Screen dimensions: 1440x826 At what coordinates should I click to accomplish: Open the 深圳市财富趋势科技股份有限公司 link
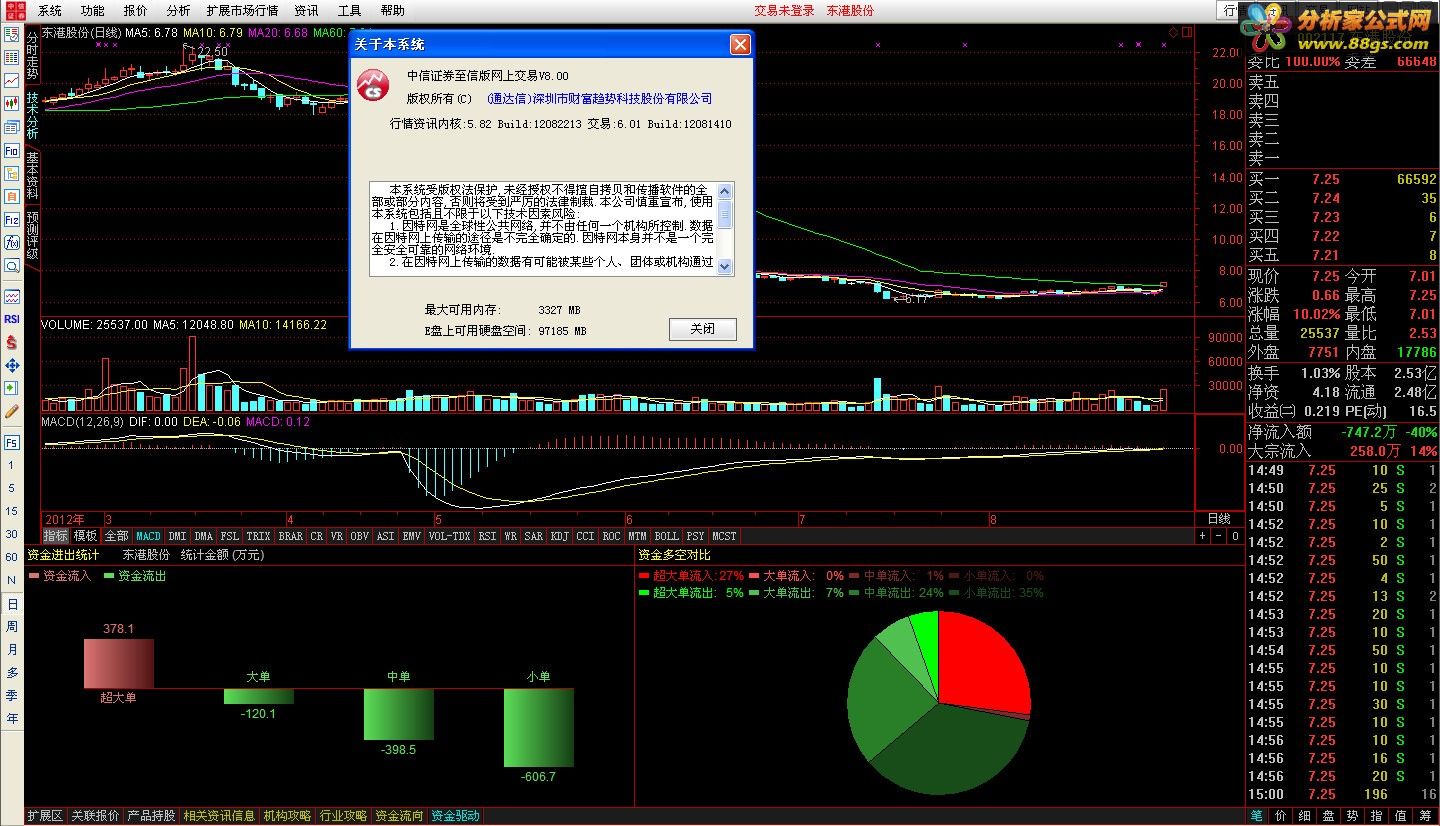pyautogui.click(x=600, y=99)
